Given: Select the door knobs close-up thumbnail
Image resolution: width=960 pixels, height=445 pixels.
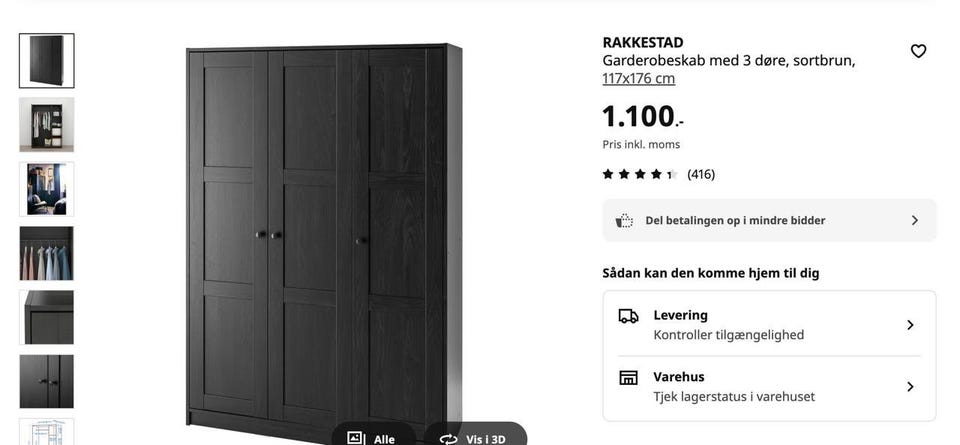Looking at the screenshot, I should [x=47, y=382].
